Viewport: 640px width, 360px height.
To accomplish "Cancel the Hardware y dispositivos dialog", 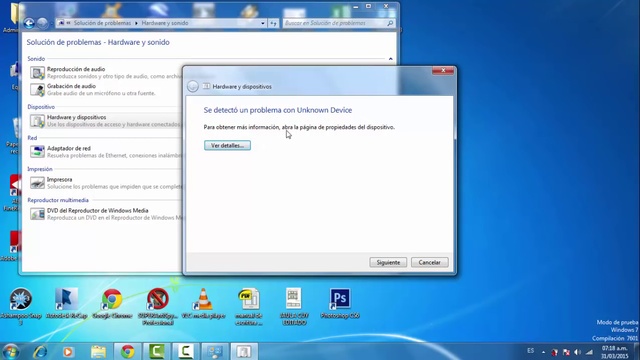I will [x=429, y=262].
